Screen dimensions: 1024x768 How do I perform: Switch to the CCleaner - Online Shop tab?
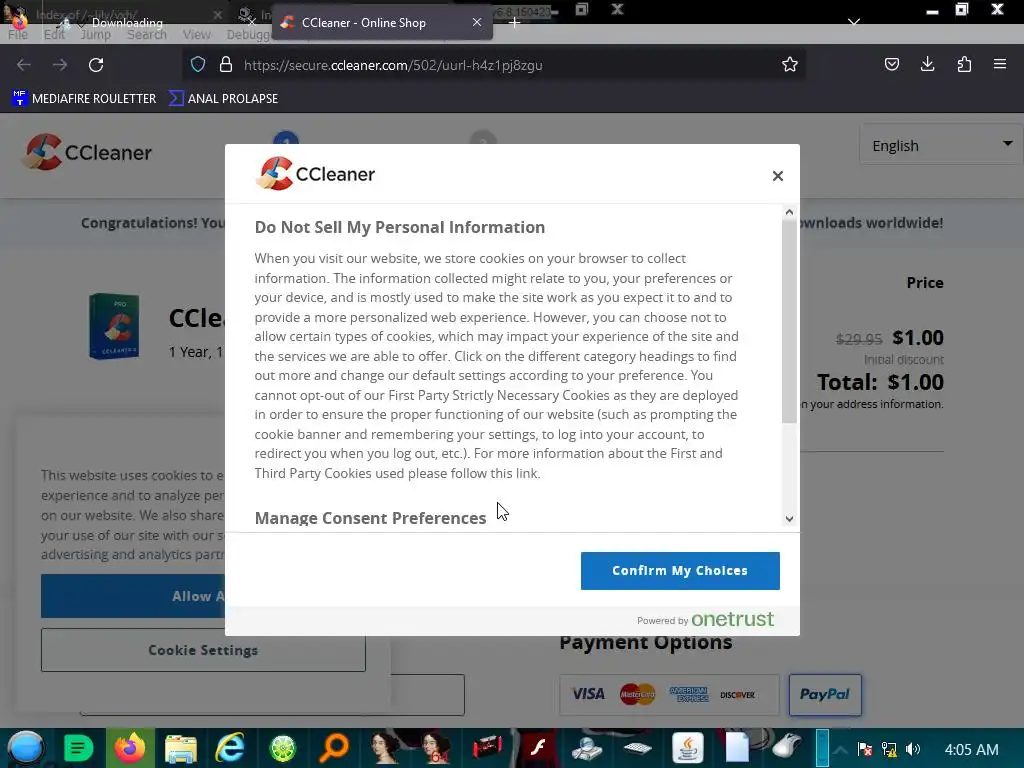382,23
